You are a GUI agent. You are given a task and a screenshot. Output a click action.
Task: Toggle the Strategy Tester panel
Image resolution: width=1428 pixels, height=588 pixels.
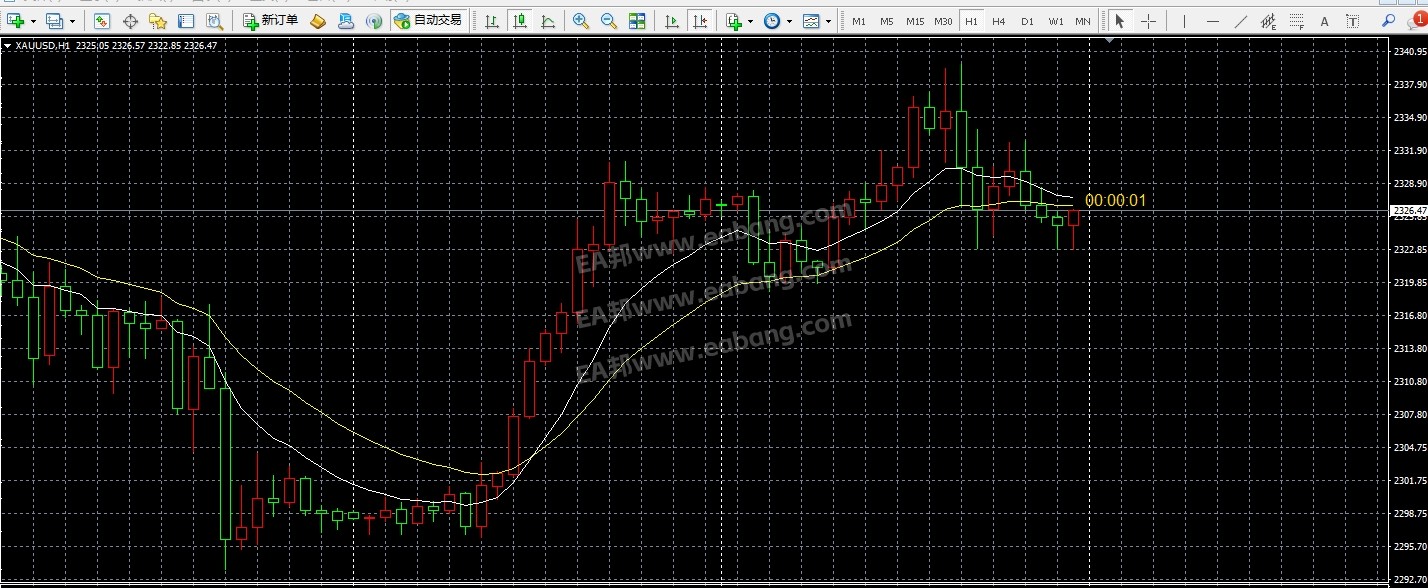click(215, 21)
